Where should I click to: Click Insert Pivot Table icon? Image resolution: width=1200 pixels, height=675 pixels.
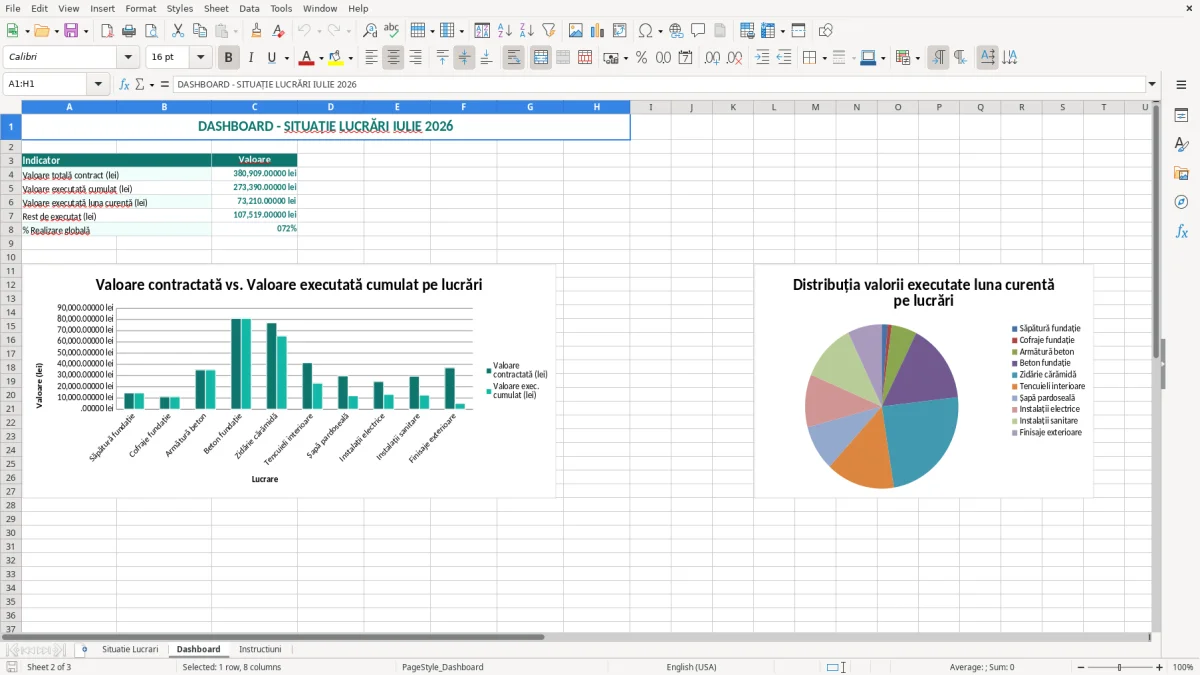tap(620, 31)
